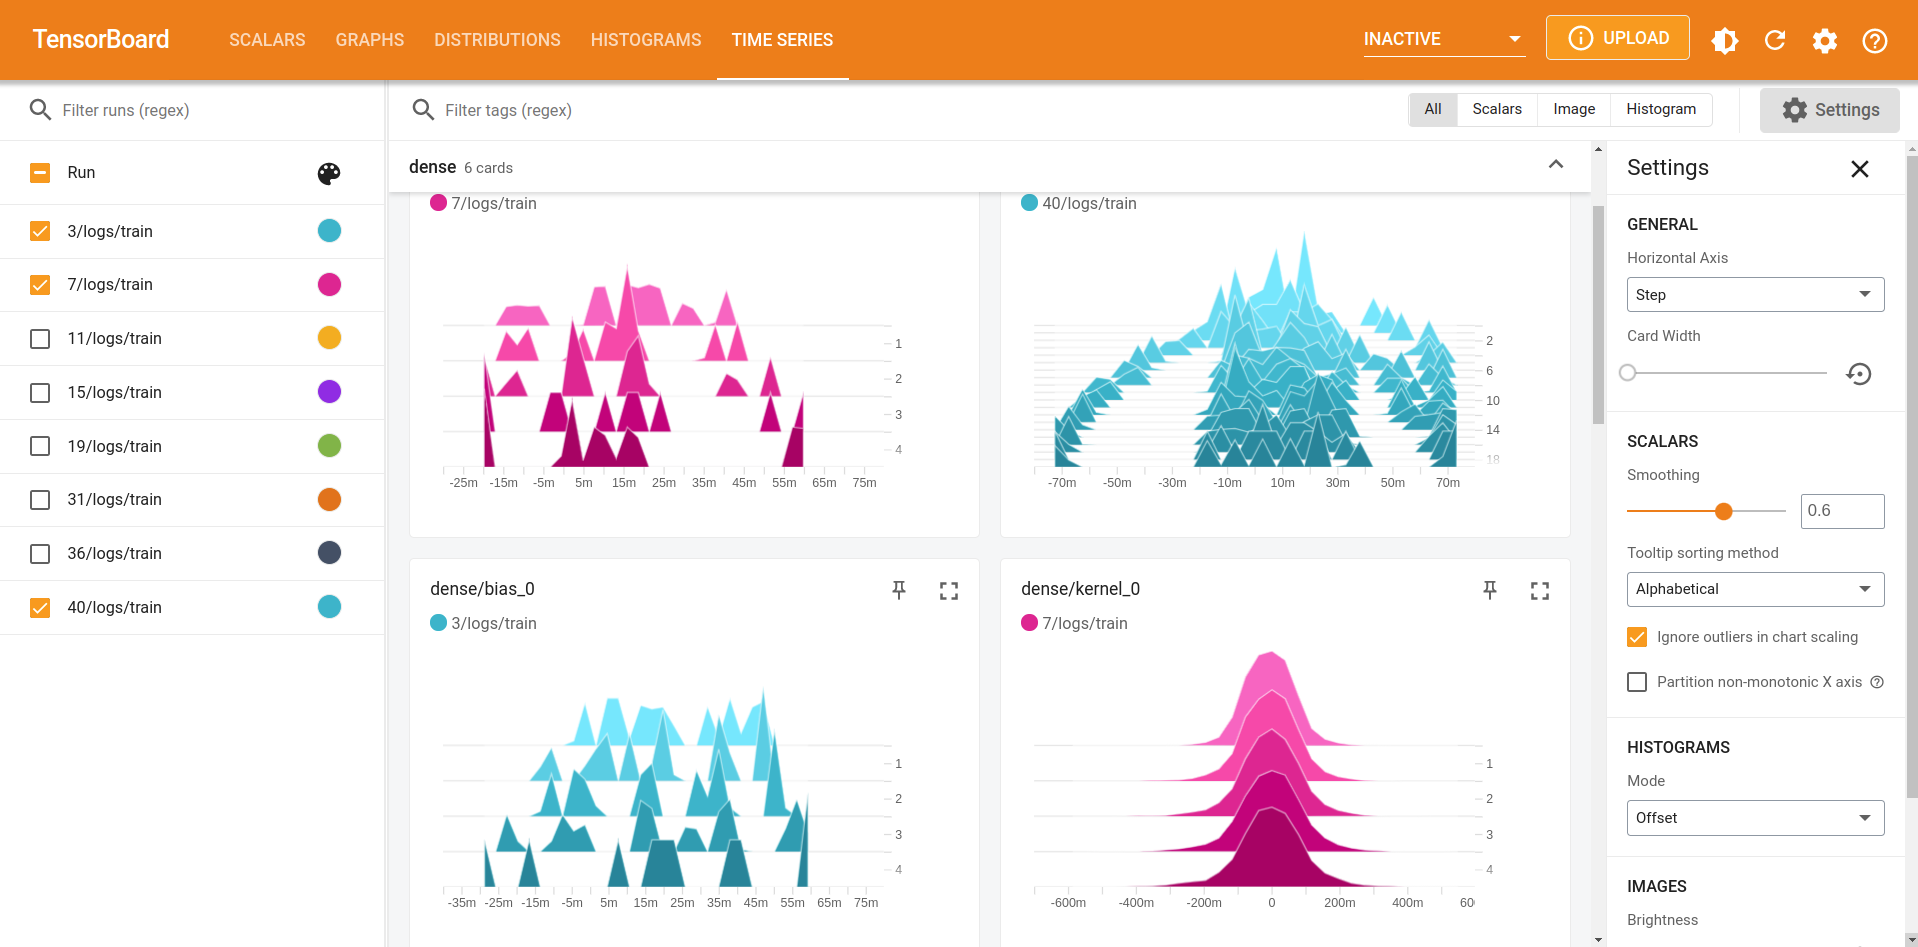1918x947 pixels.
Task: Change the 7/logs/train pink color swatch
Action: click(329, 285)
